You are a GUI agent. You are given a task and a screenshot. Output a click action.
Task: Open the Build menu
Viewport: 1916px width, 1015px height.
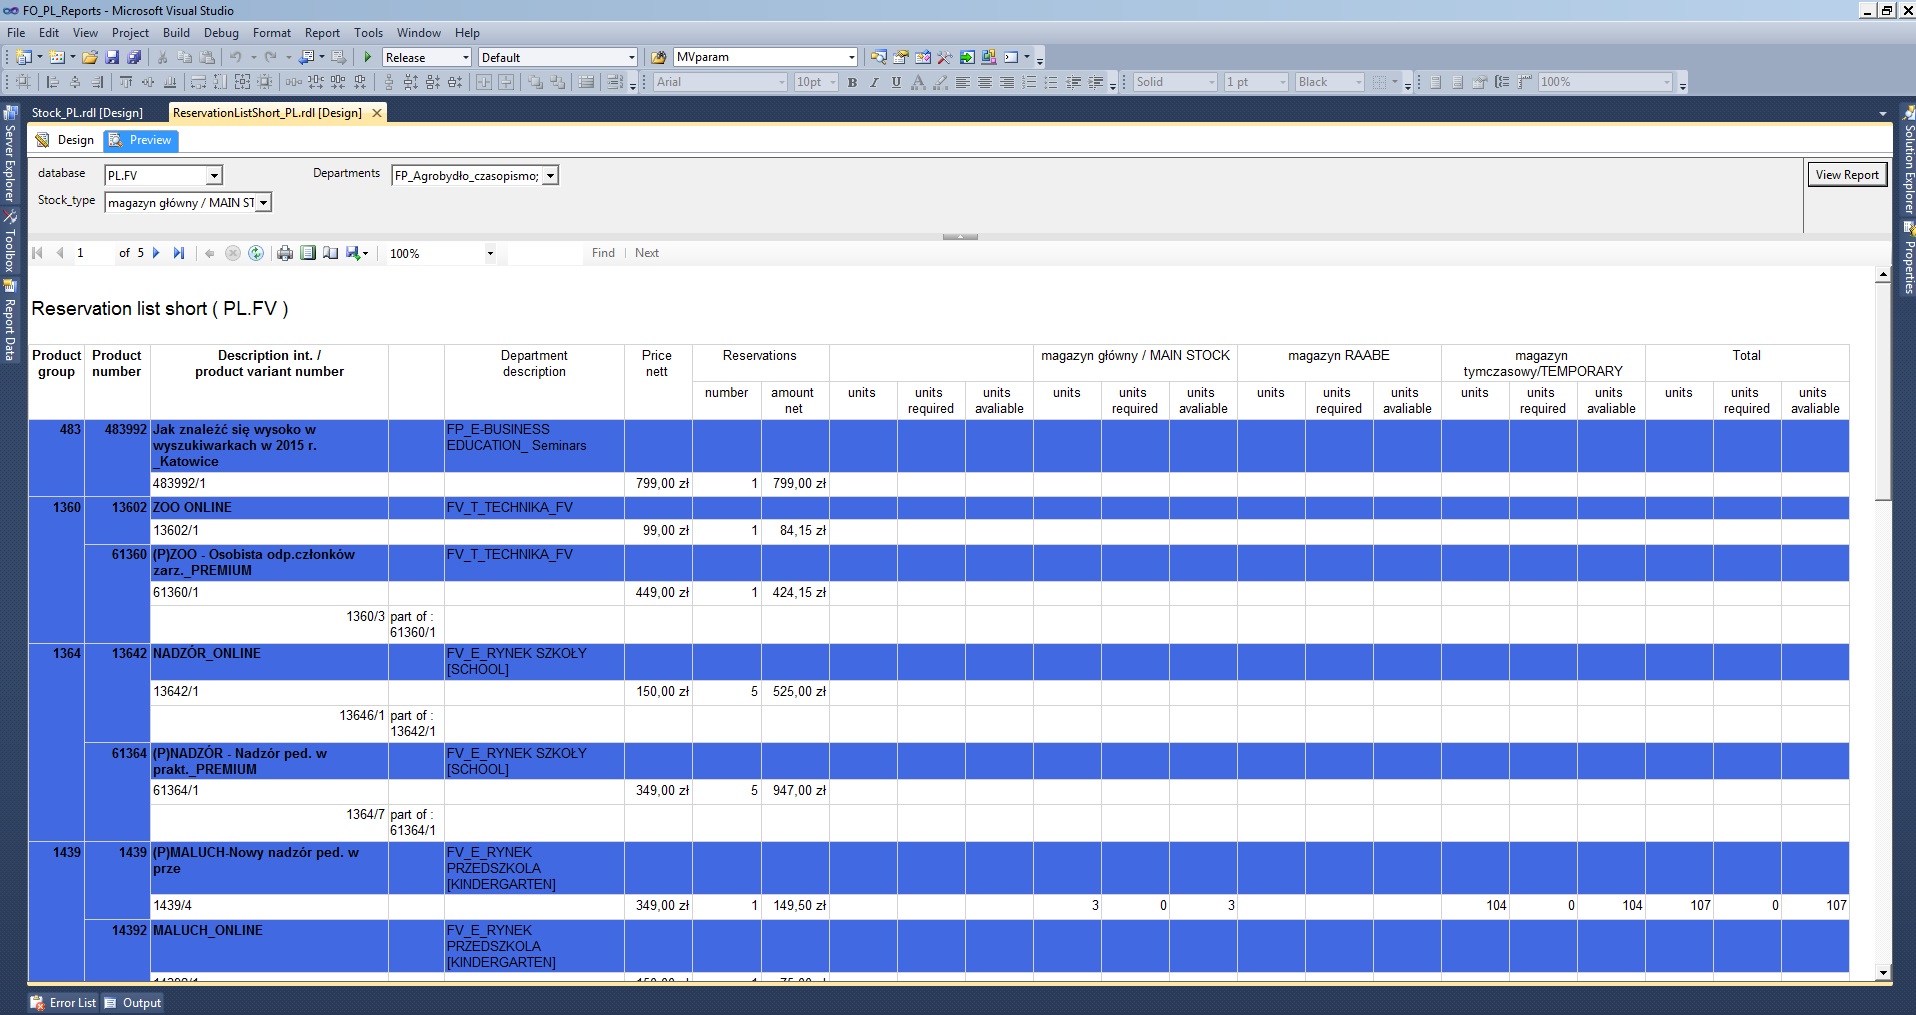click(x=176, y=33)
